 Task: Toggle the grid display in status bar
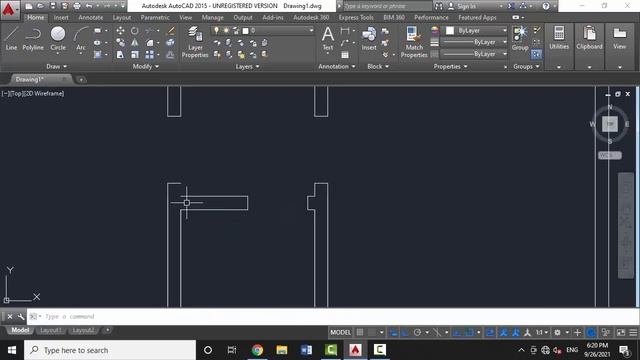coord(360,333)
